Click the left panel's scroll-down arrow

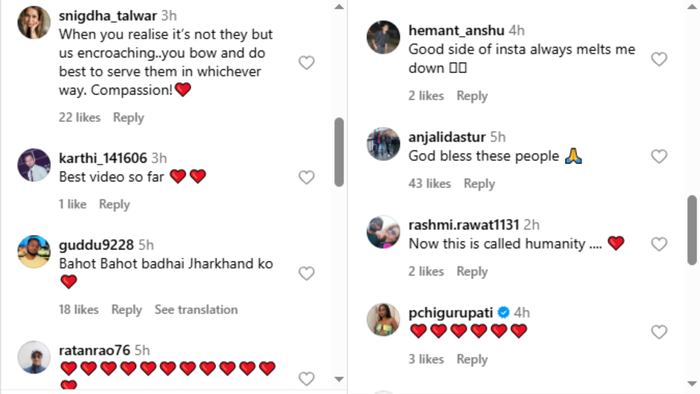(339, 379)
